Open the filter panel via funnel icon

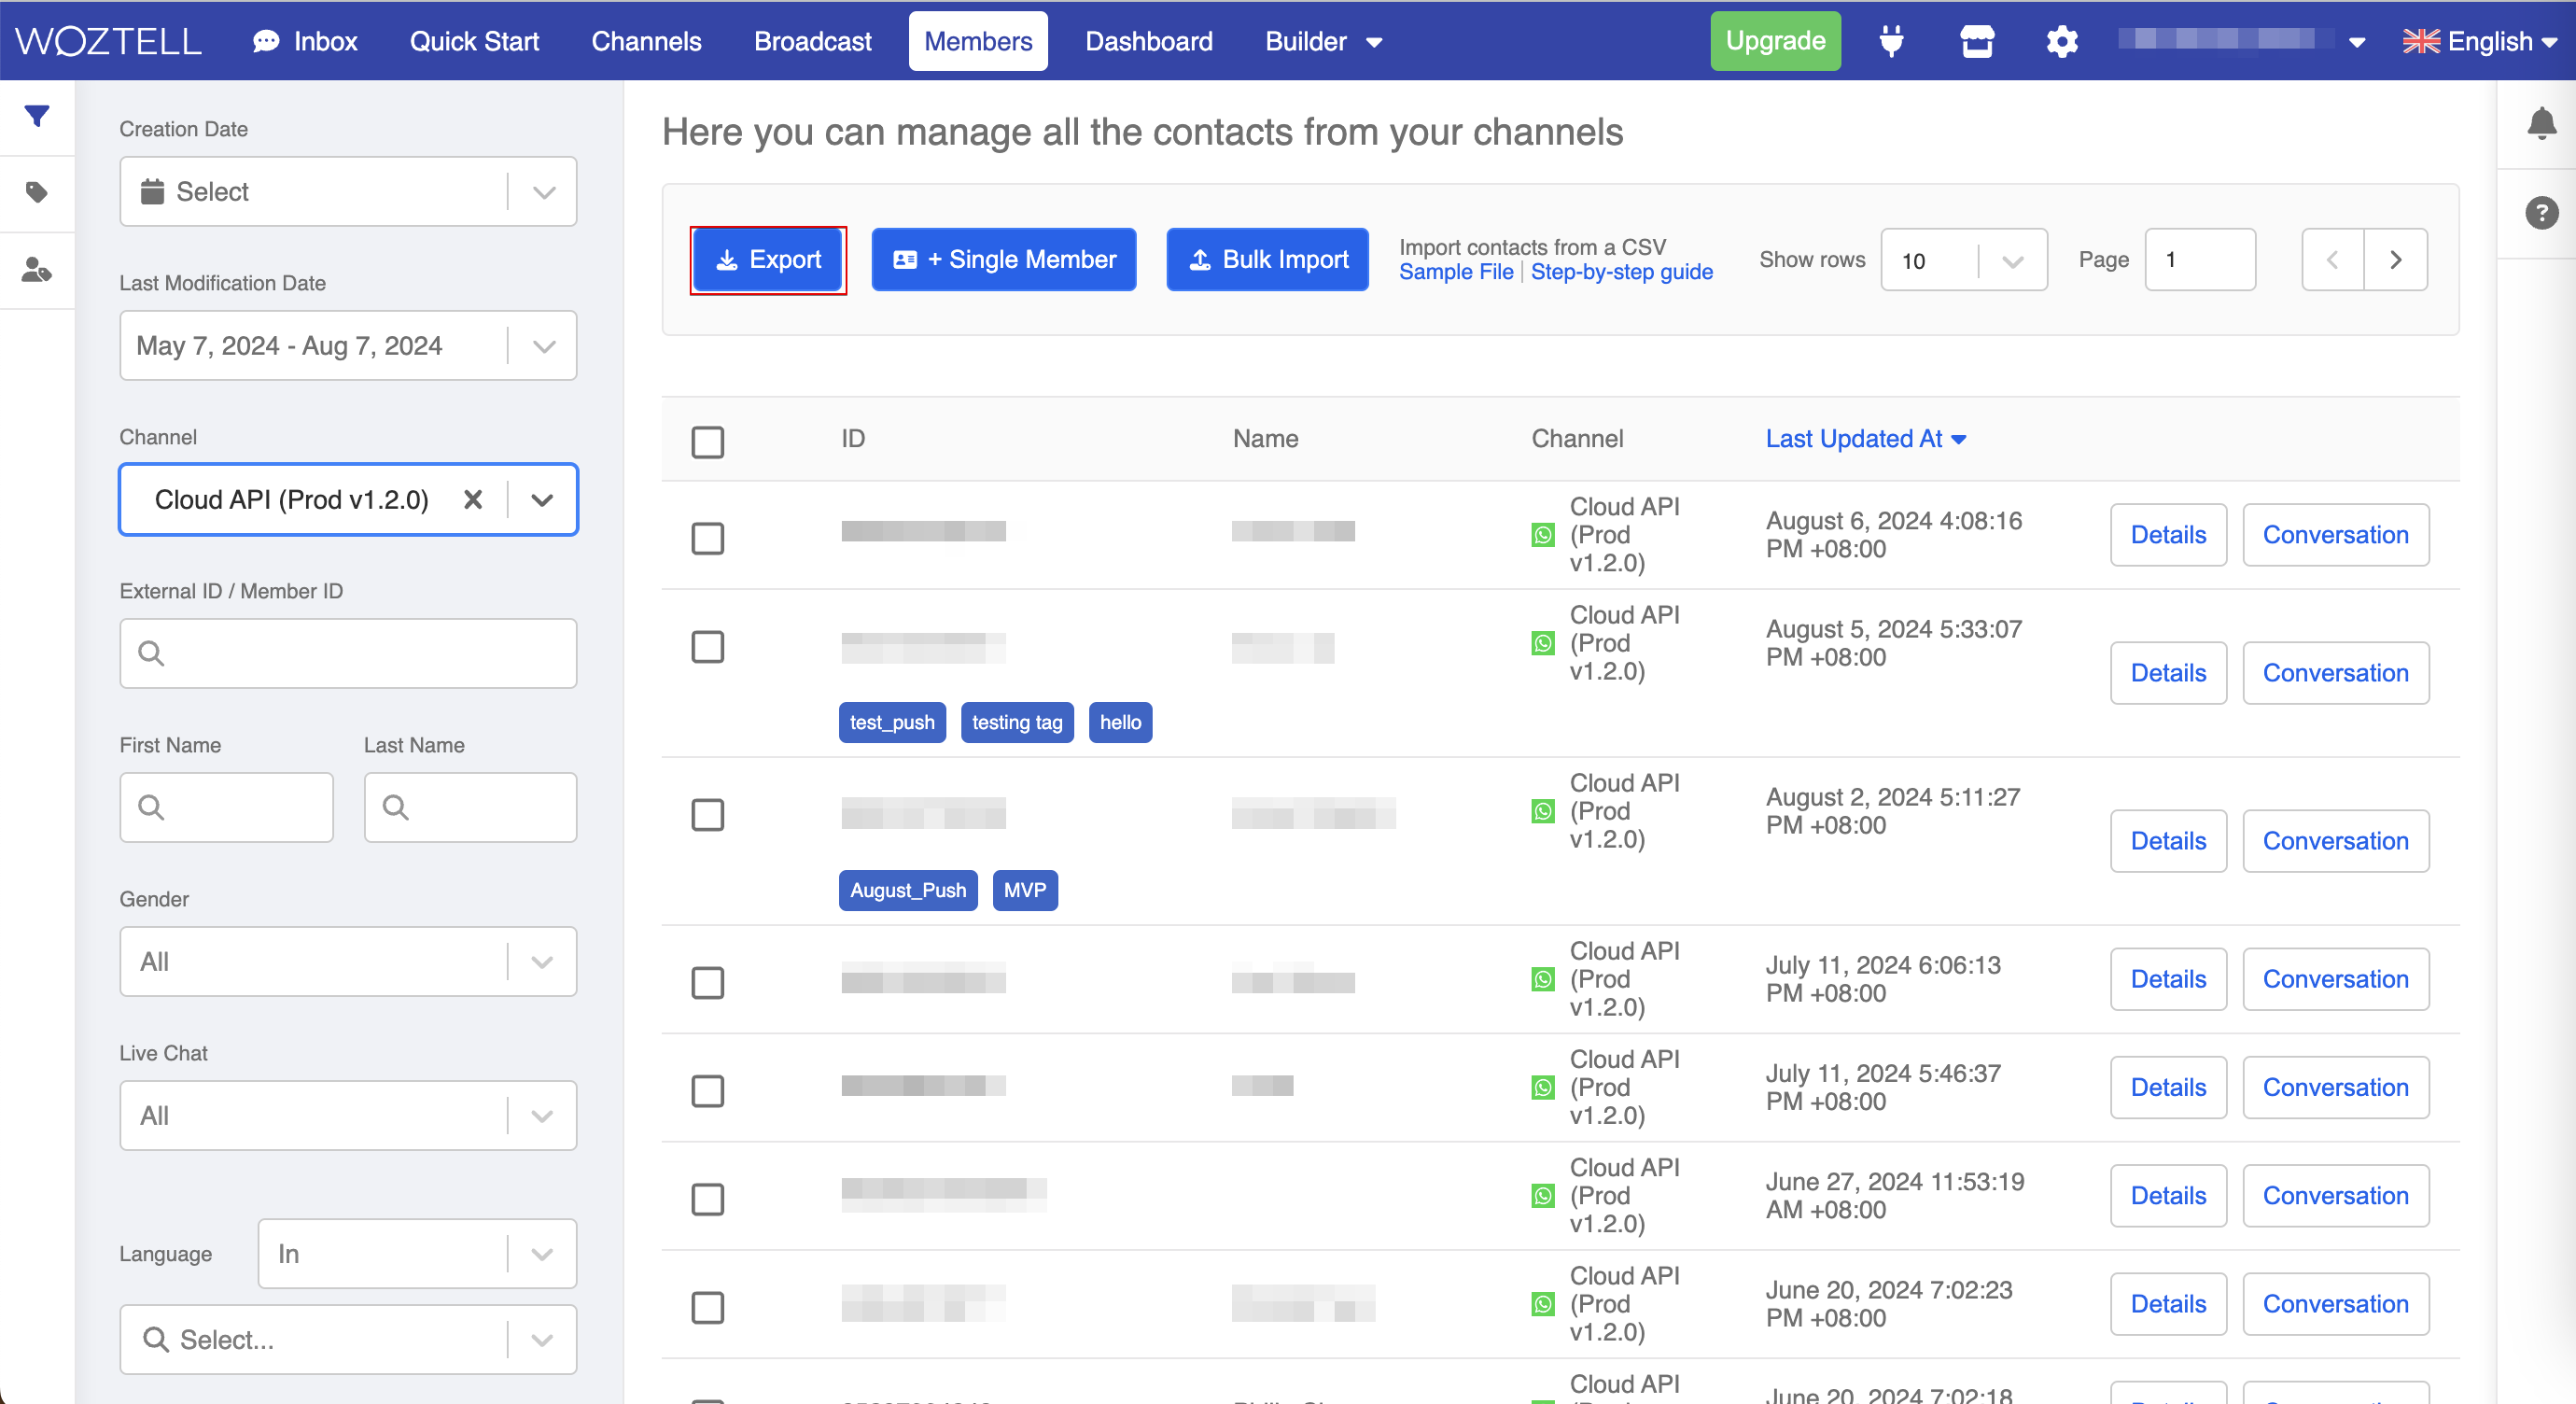[37, 116]
